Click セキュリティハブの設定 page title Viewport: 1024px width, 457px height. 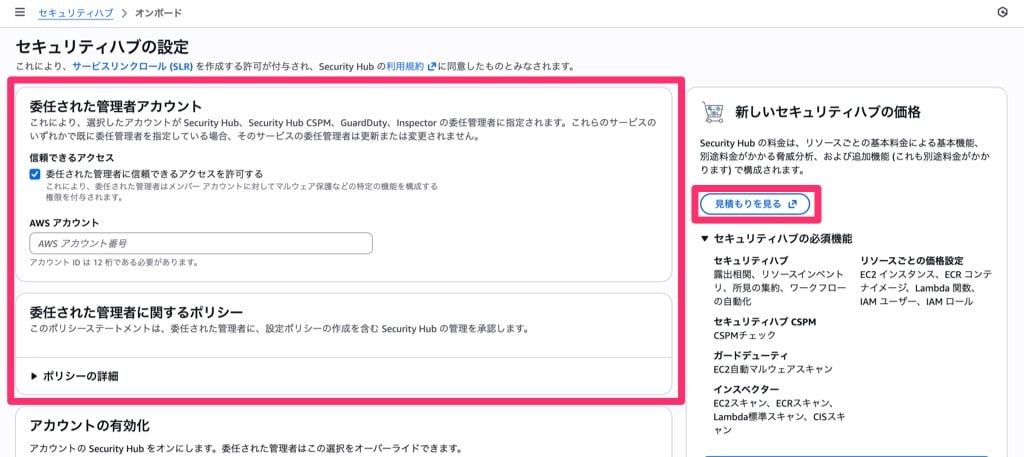[102, 47]
